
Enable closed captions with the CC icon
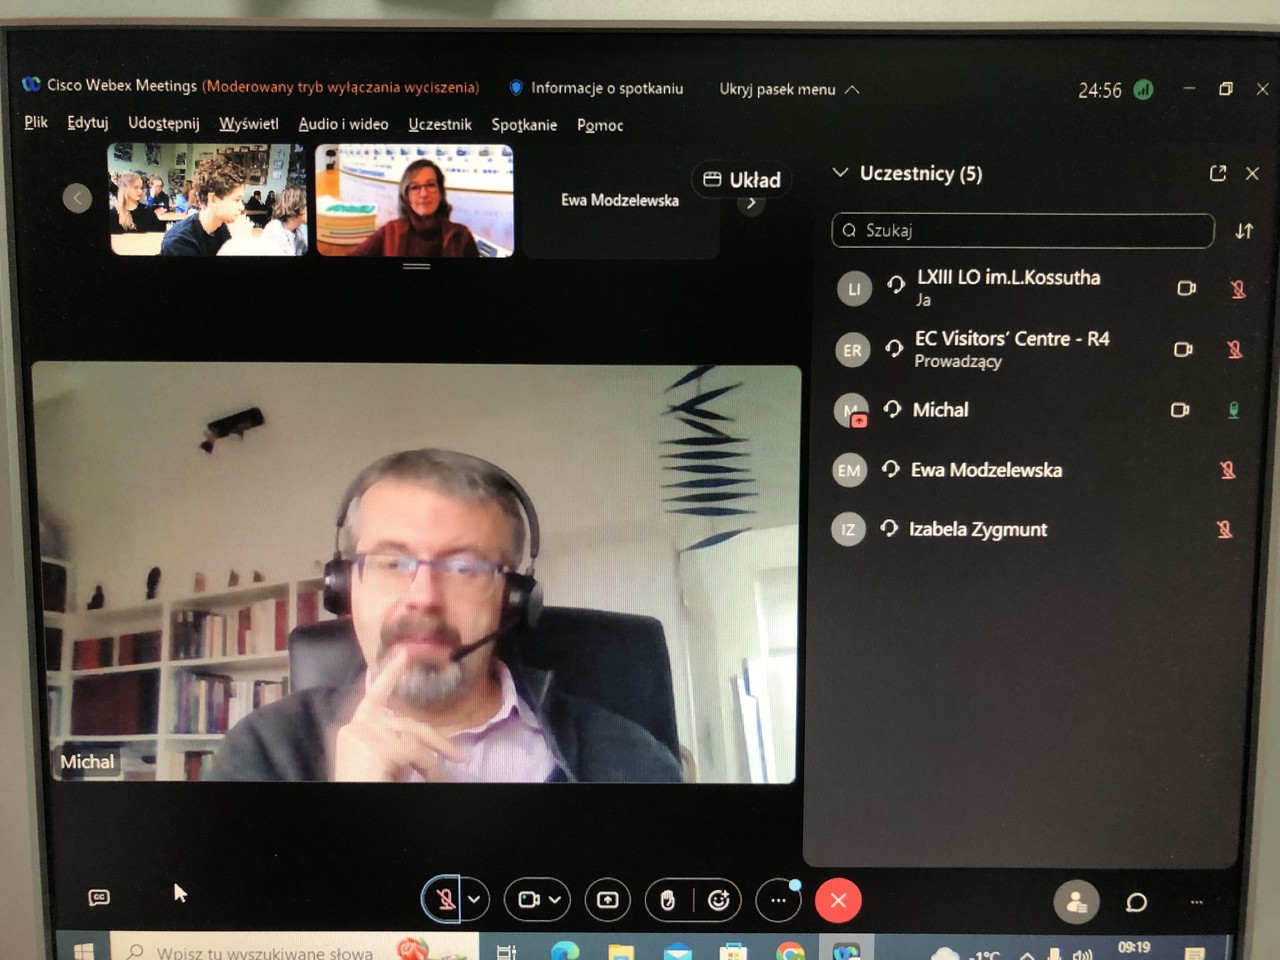pos(99,897)
